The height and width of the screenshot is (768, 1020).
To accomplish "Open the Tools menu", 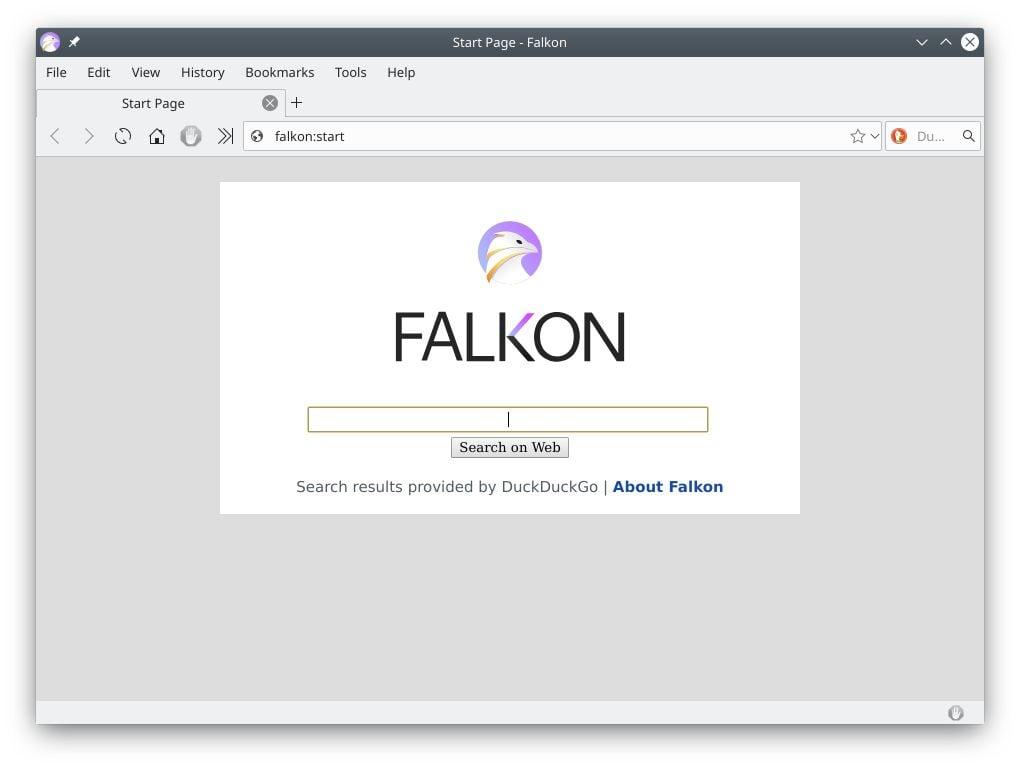I will click(x=351, y=72).
